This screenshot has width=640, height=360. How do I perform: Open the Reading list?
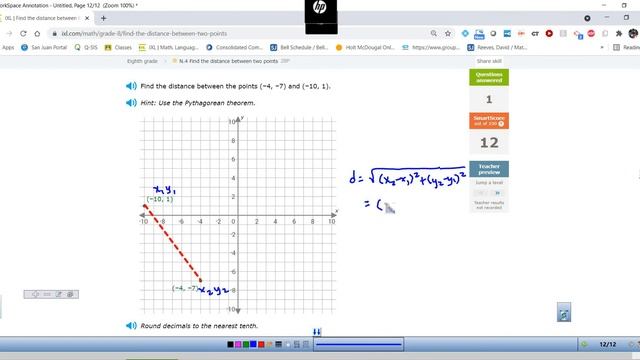coord(627,47)
